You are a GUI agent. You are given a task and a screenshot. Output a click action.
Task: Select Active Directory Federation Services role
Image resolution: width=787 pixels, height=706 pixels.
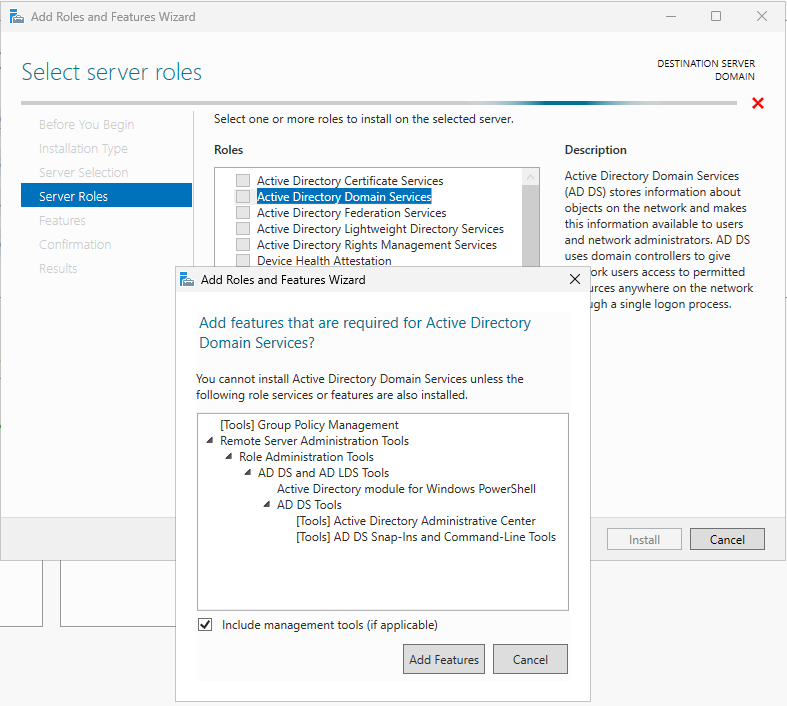pyautogui.click(x=243, y=213)
